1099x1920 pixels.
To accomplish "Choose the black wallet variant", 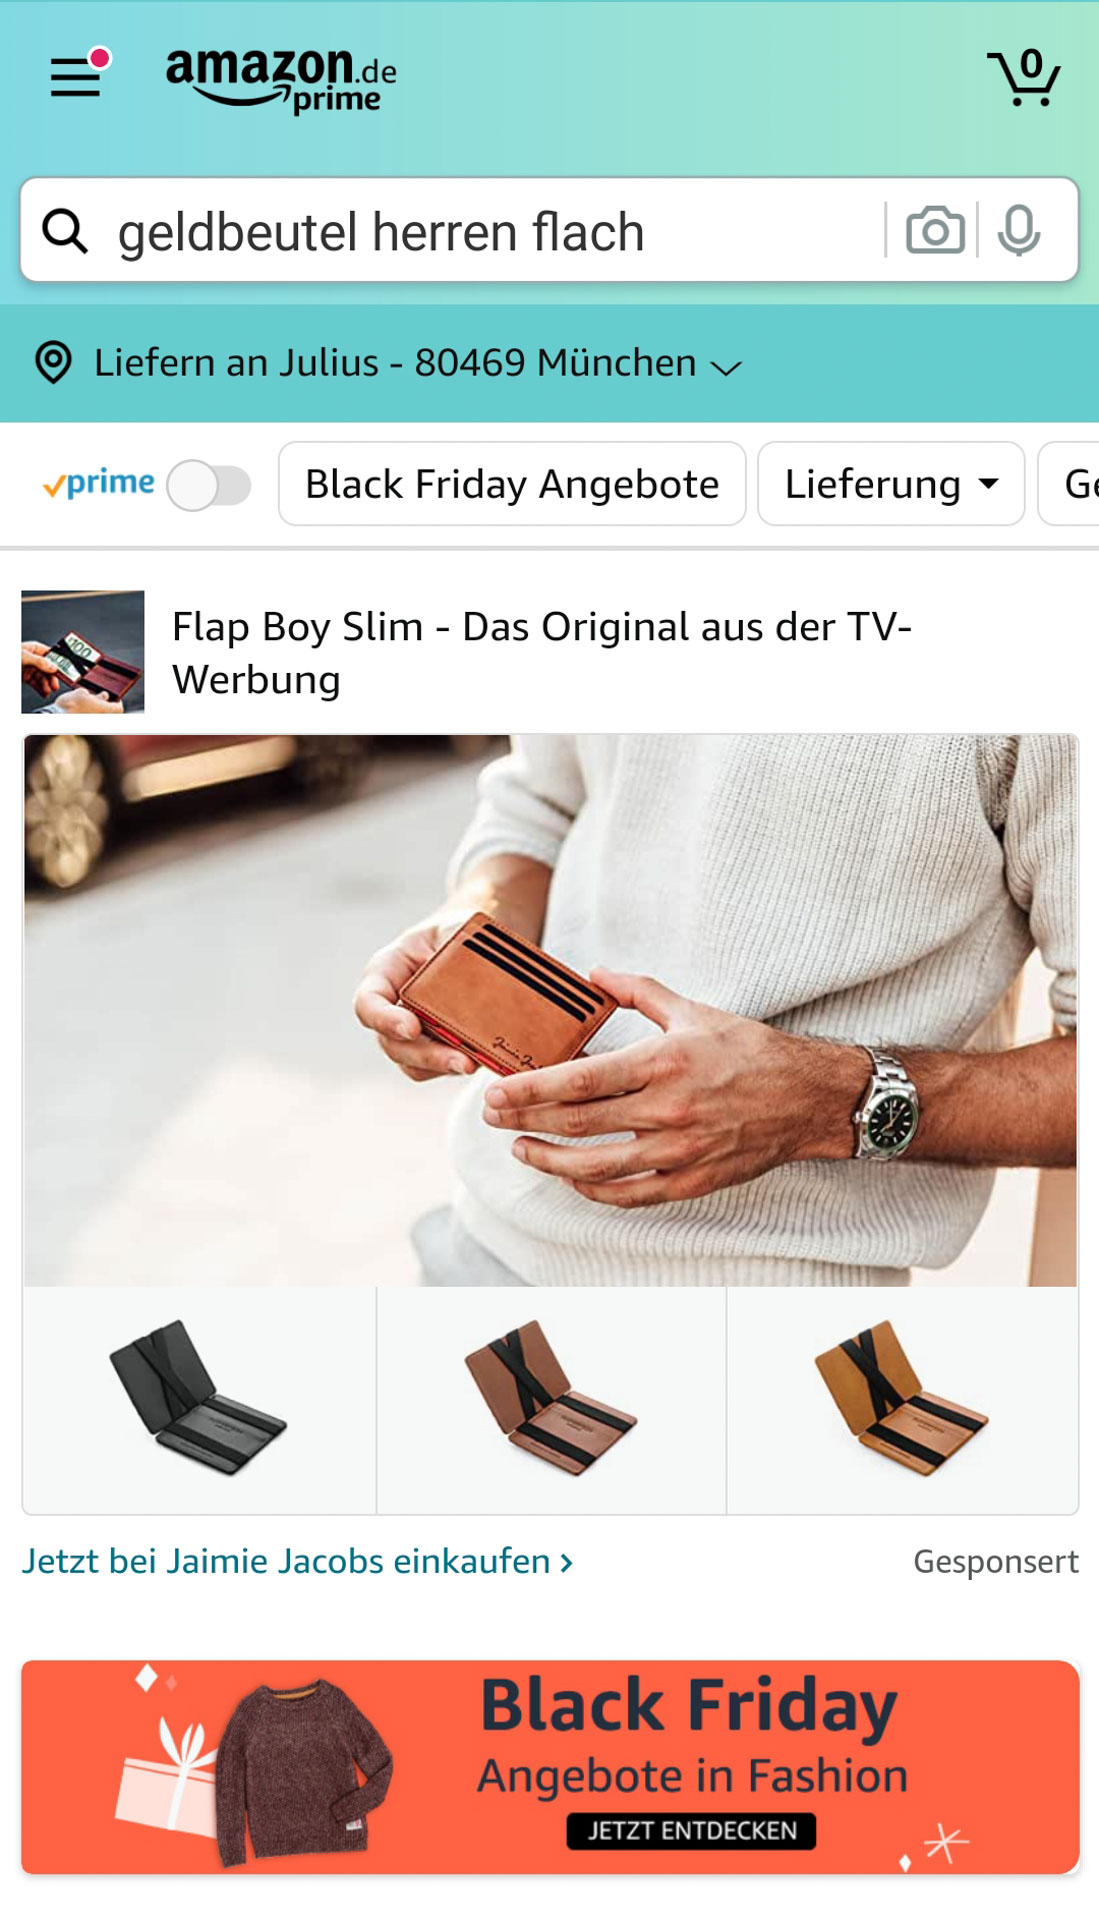I will coord(199,1400).
